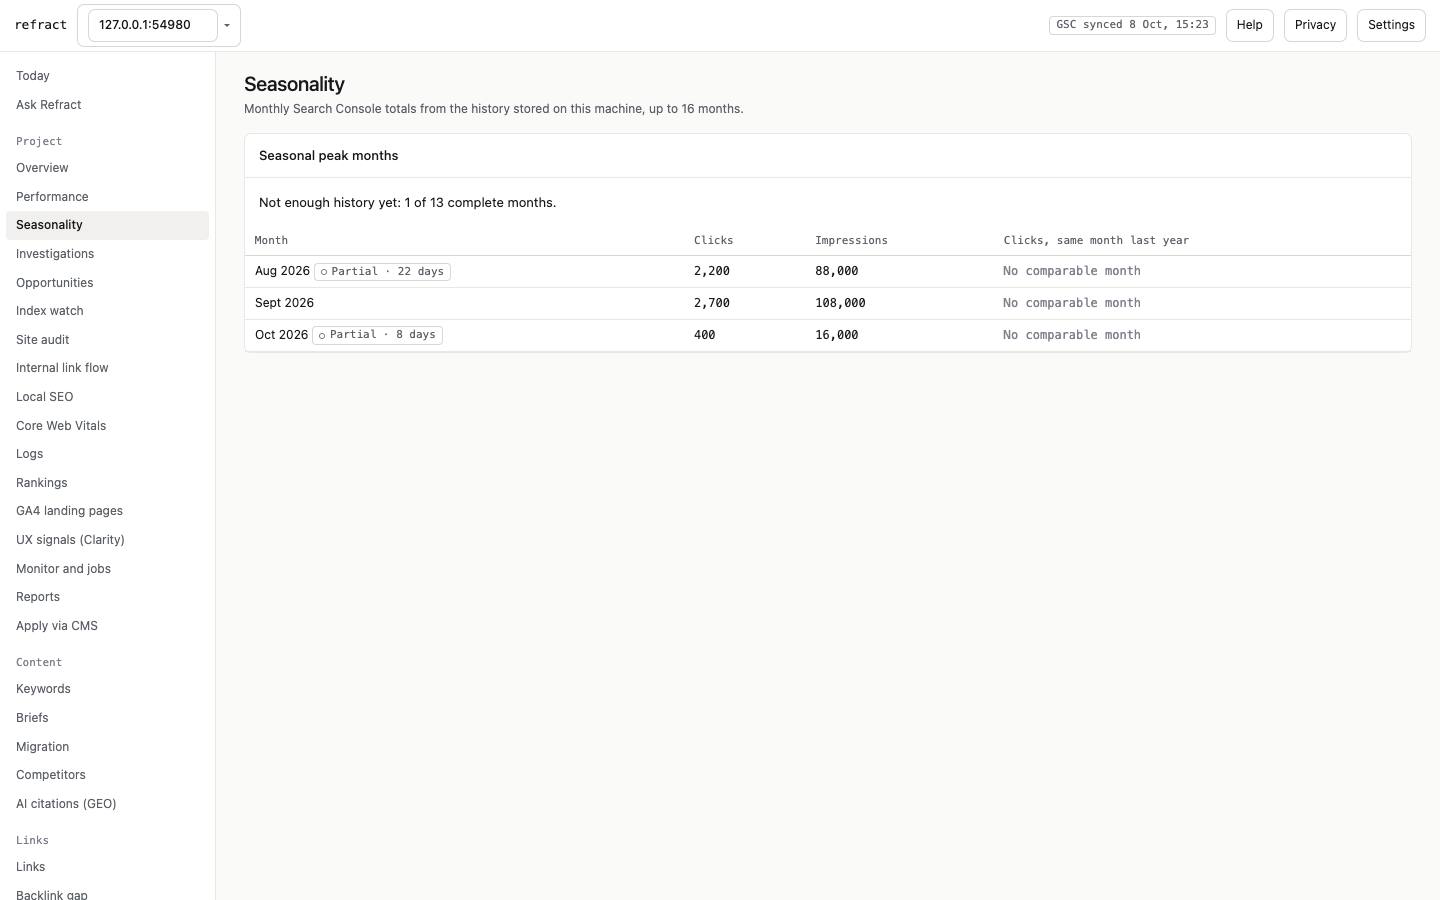
Task: Open Site audit
Action: (107, 340)
